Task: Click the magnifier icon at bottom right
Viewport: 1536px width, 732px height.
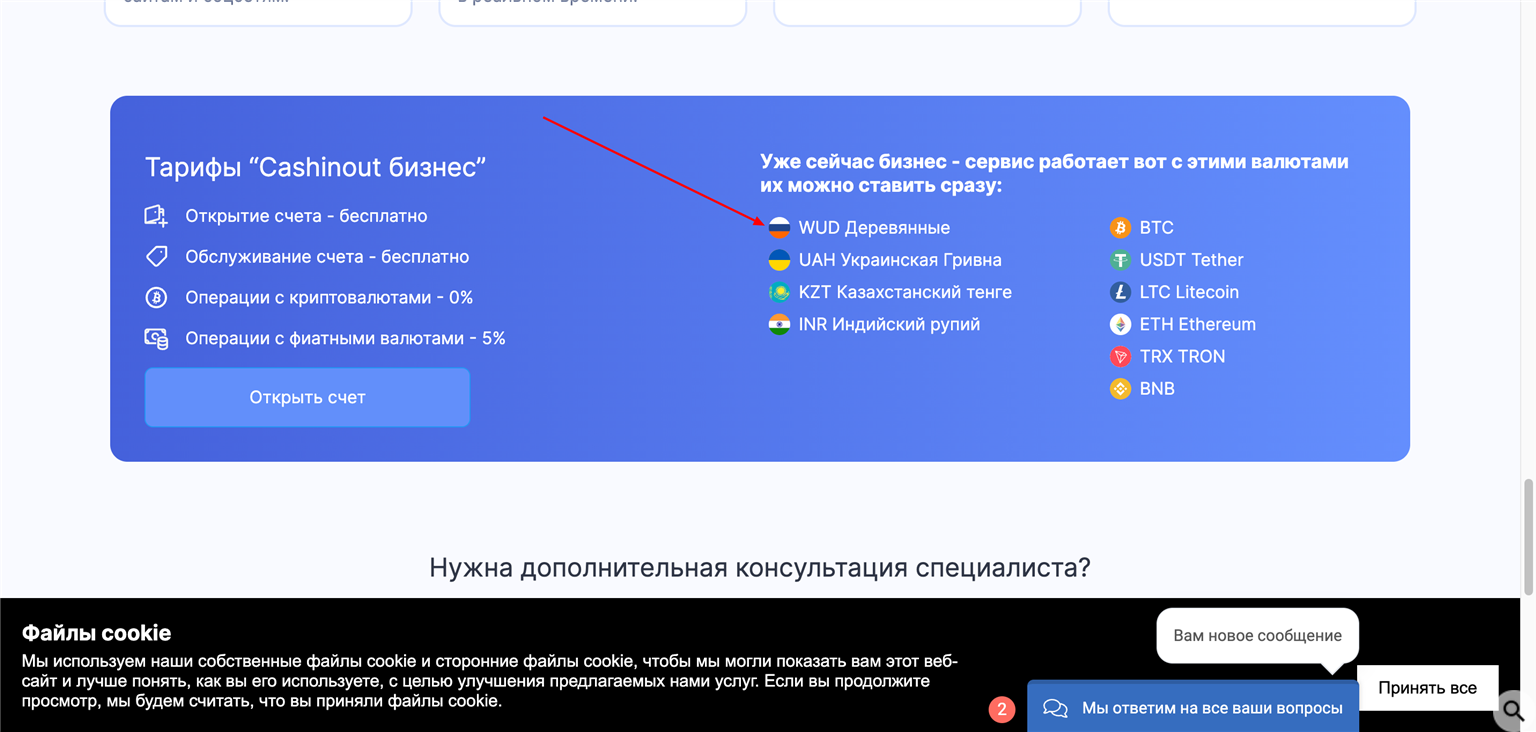Action: click(x=1512, y=711)
